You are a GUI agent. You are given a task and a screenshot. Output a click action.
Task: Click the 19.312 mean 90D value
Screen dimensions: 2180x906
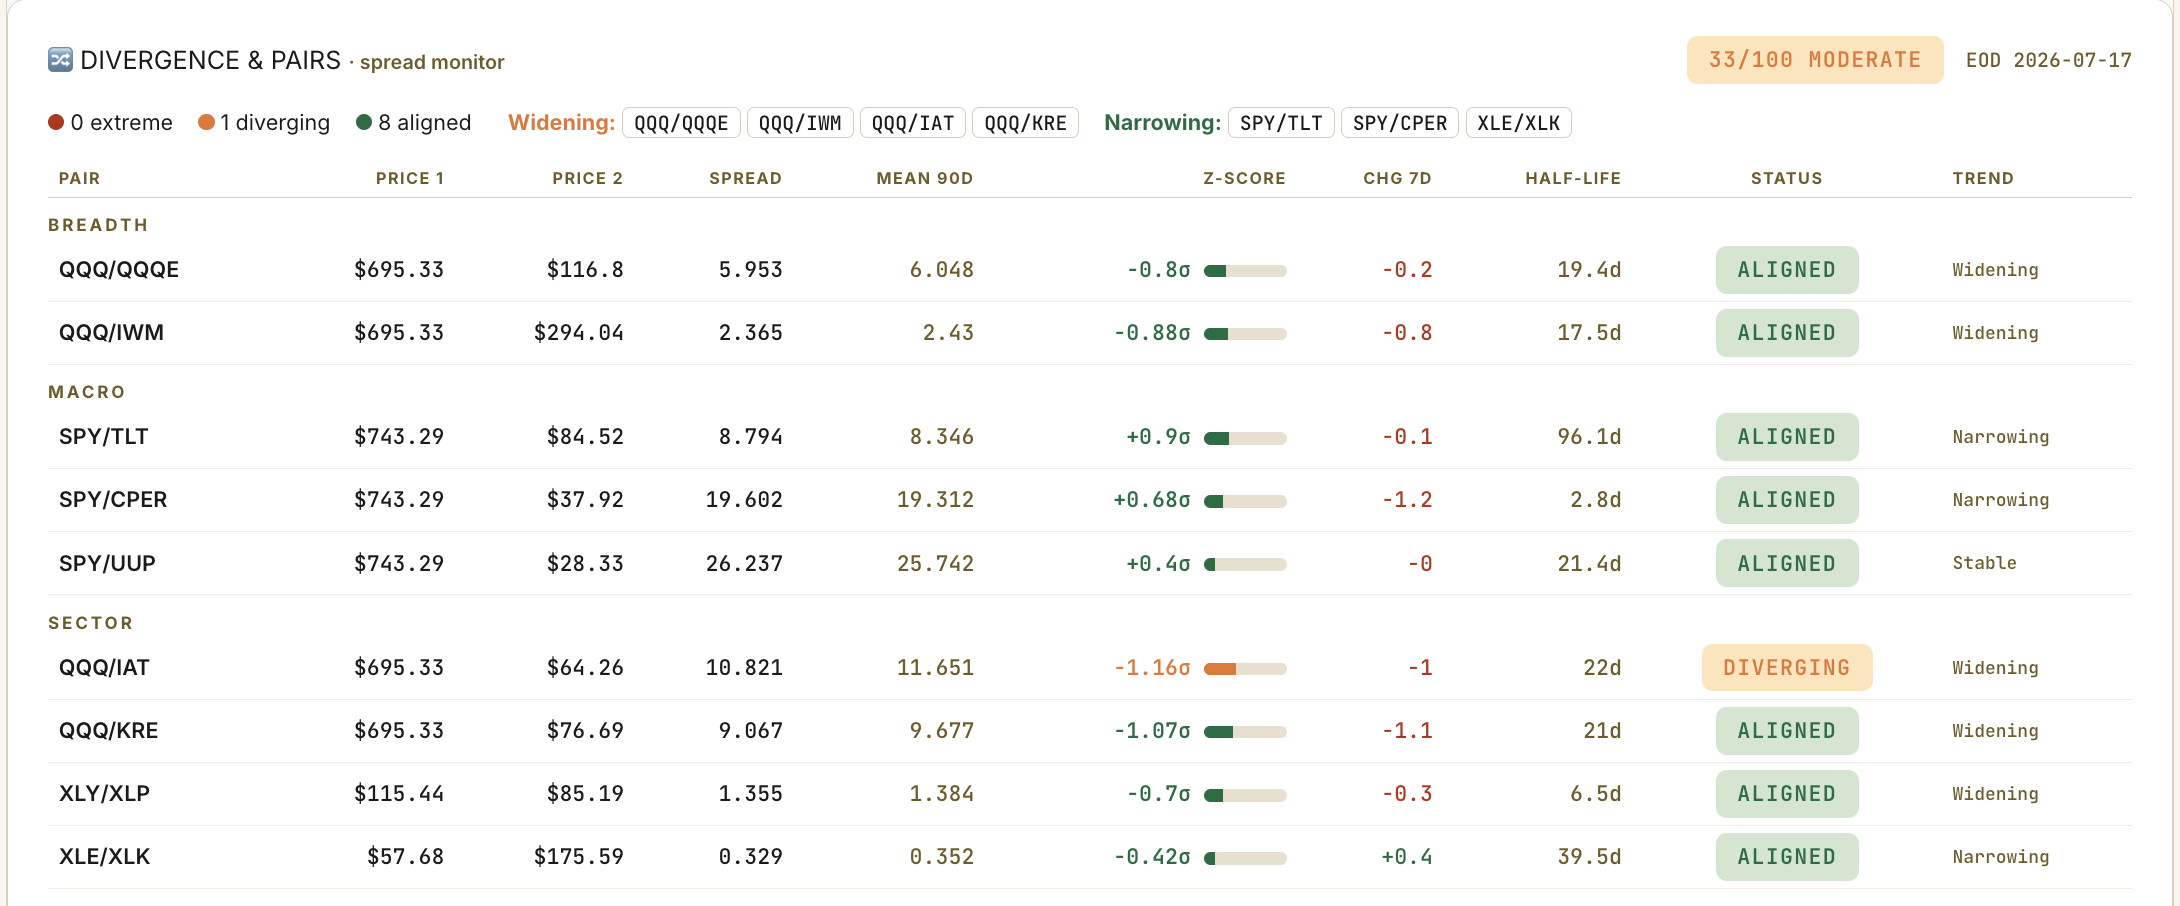[935, 500]
